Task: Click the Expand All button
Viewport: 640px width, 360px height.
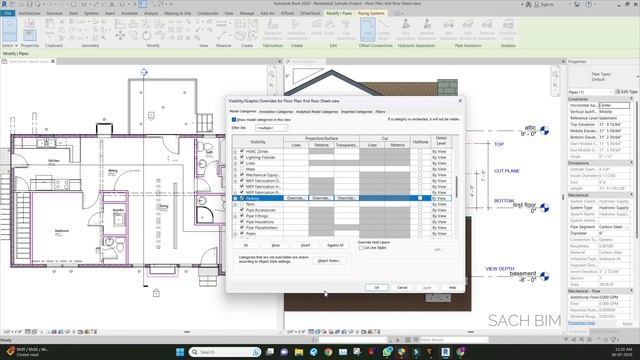Action: coord(335,245)
